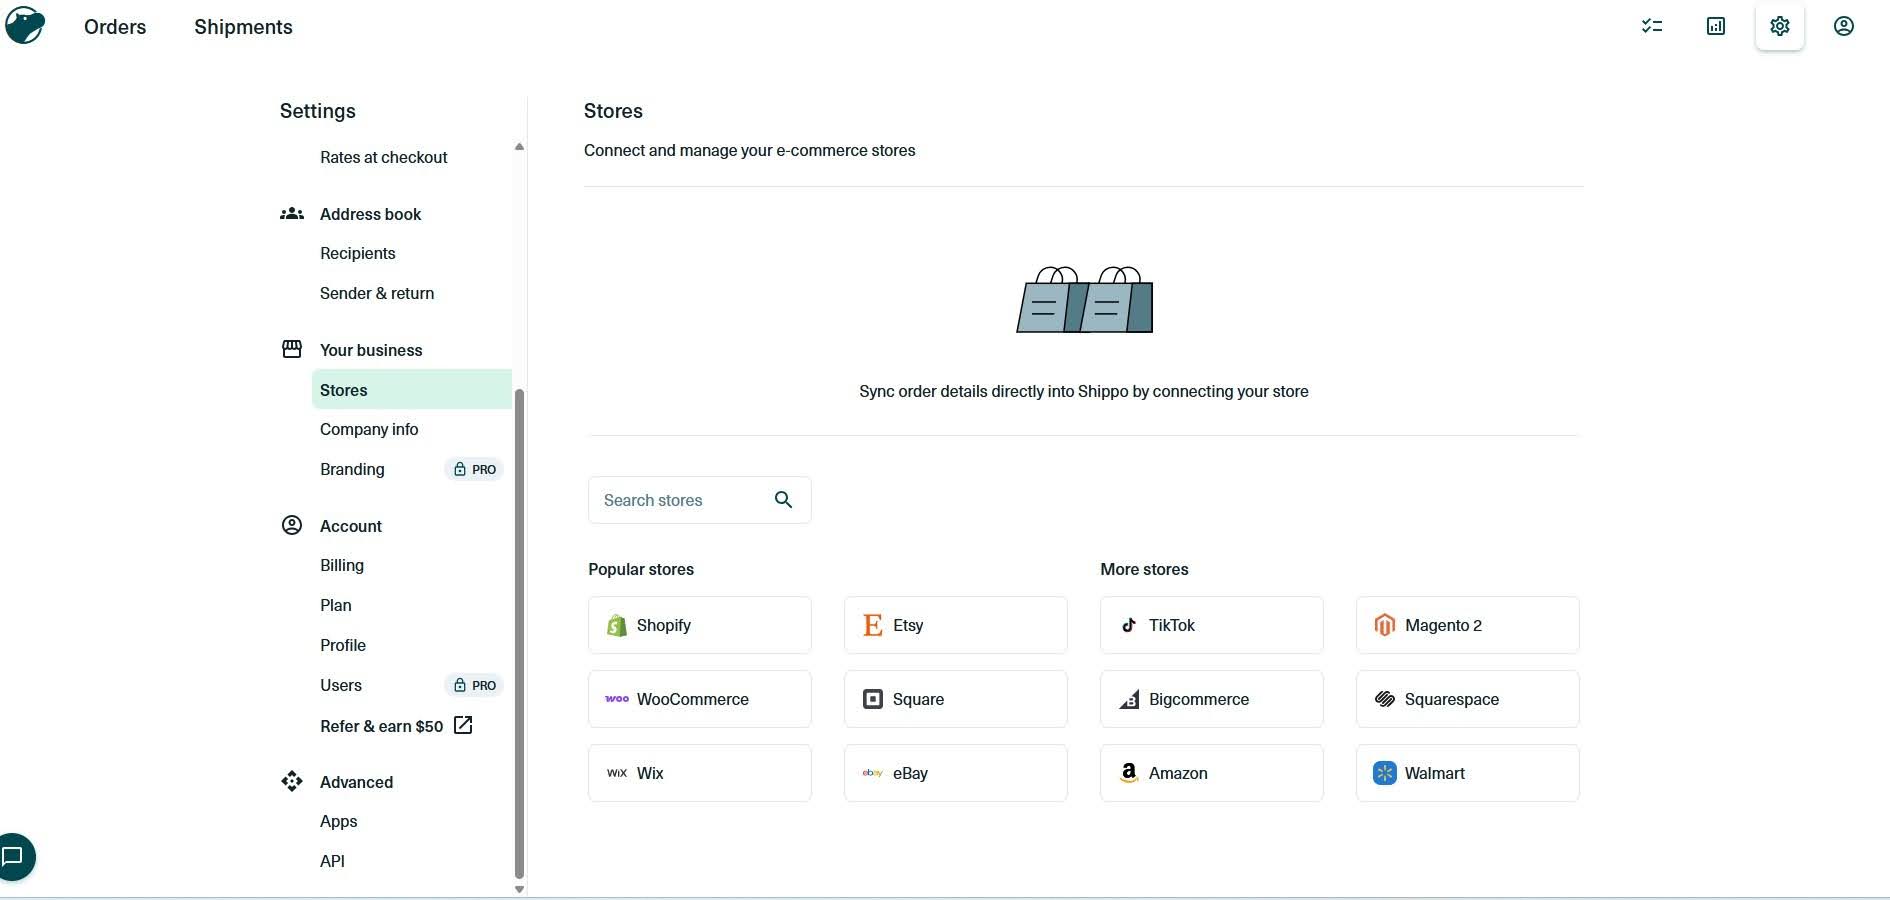Screen dimensions: 1890x900
Task: Click the search magnifier icon
Action: [x=784, y=500]
